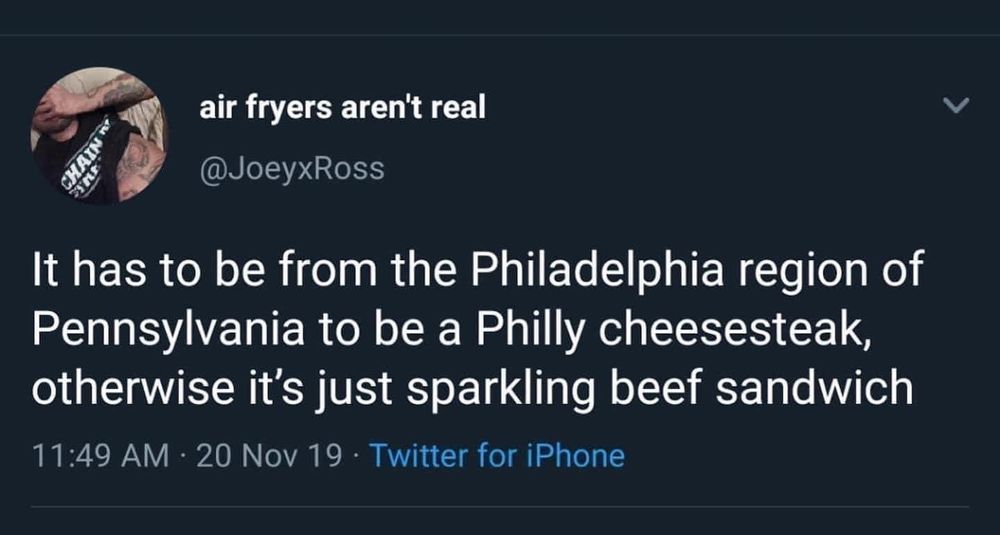Image resolution: width=1000 pixels, height=535 pixels.
Task: Click the "20 Nov 19" date
Action: 270,456
